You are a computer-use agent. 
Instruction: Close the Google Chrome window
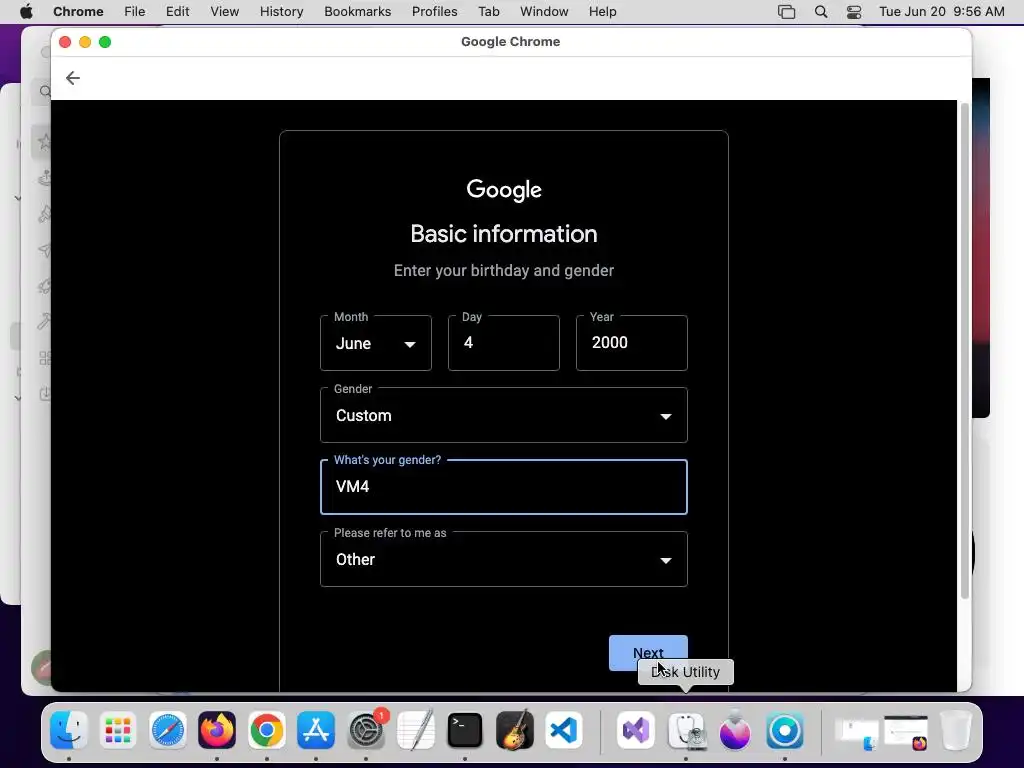coord(65,42)
